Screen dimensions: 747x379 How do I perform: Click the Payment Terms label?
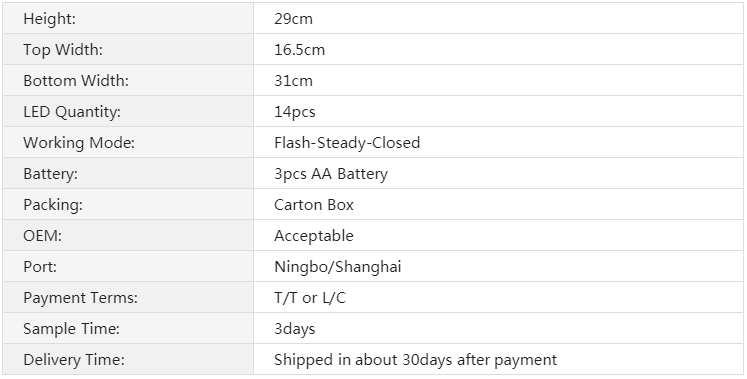click(81, 298)
